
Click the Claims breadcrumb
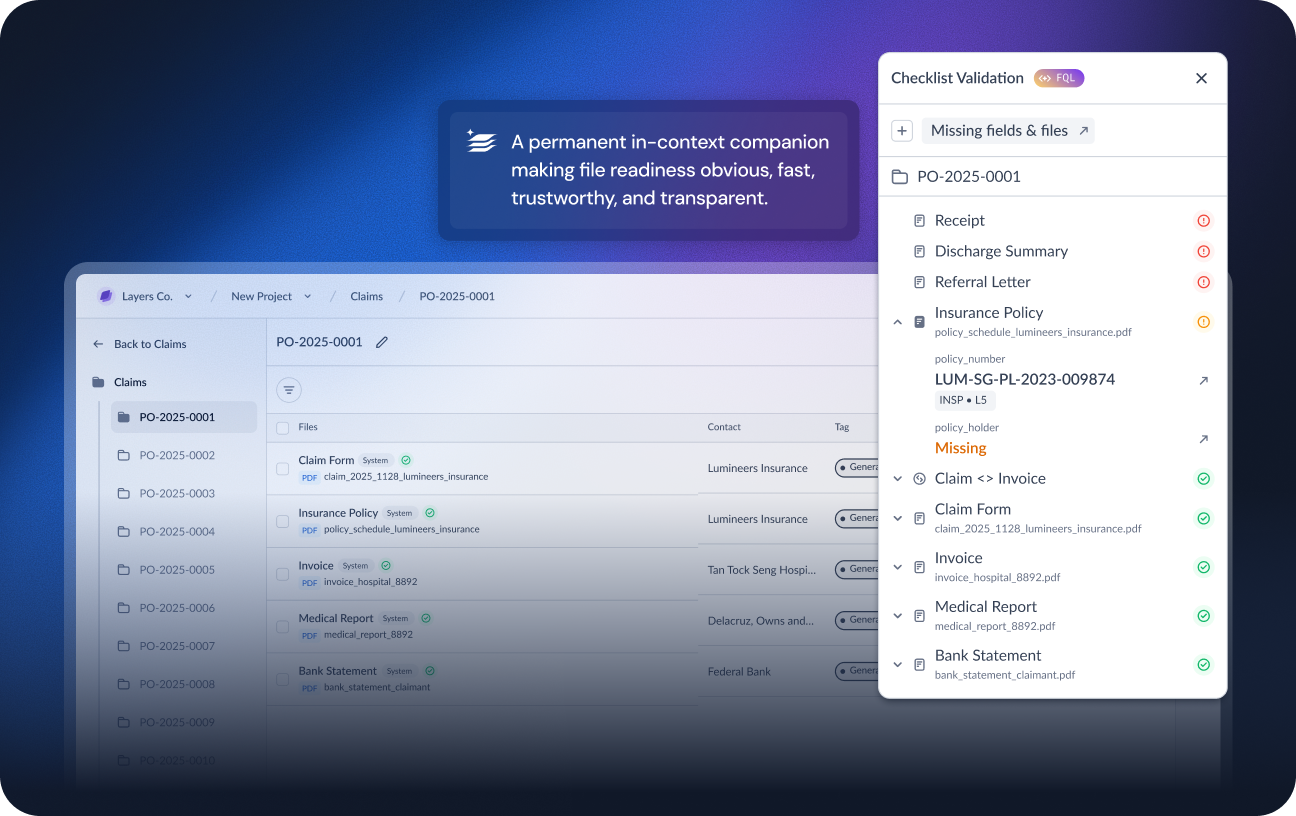click(367, 297)
